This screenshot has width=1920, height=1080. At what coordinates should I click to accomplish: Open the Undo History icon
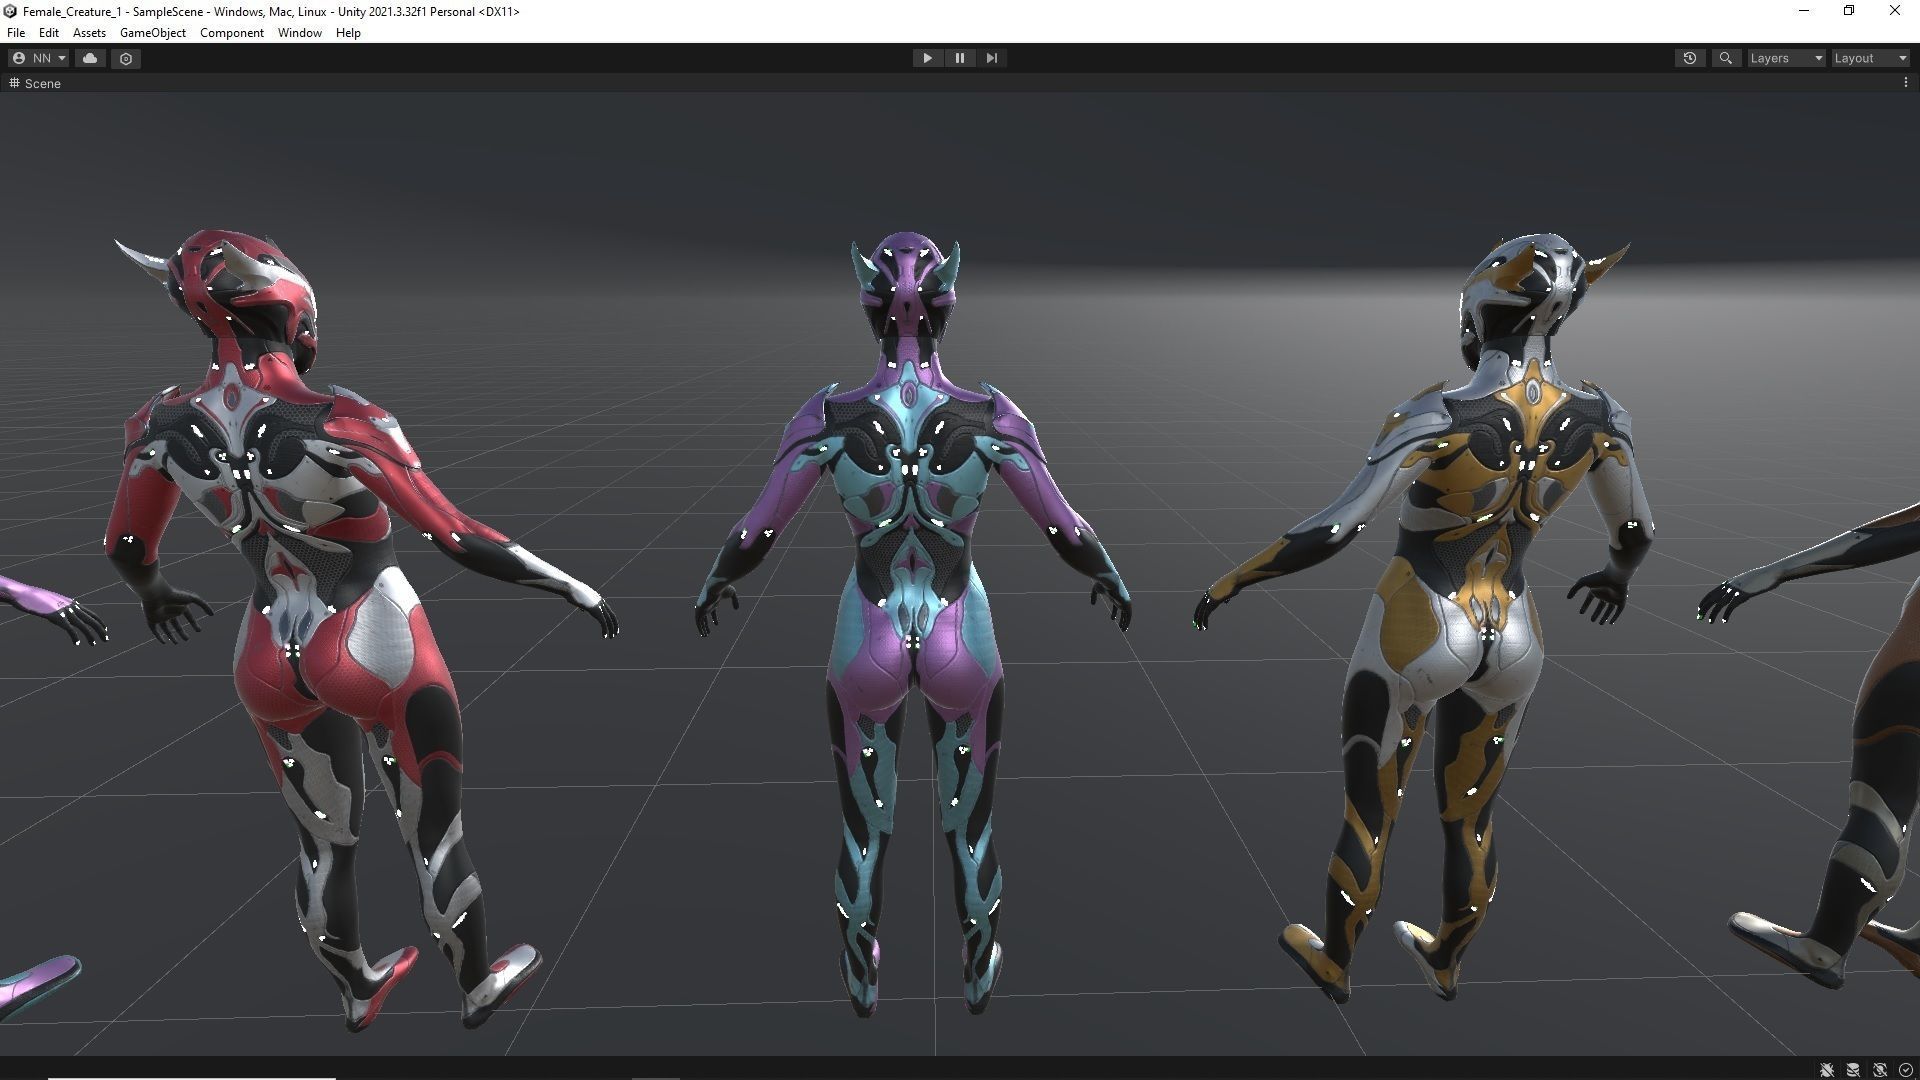tap(1690, 58)
